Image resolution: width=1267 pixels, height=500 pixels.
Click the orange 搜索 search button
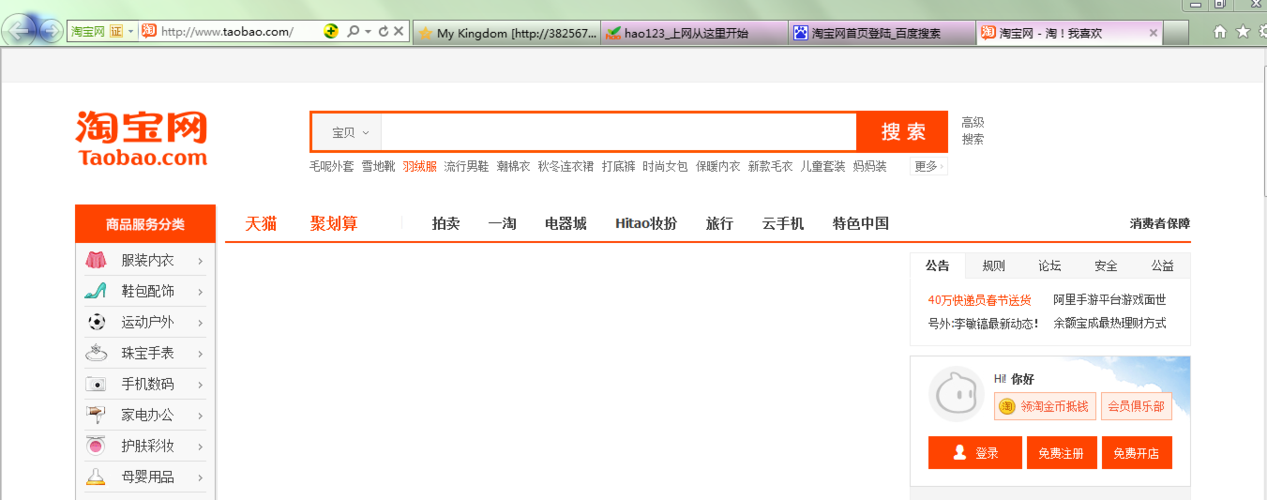click(903, 132)
